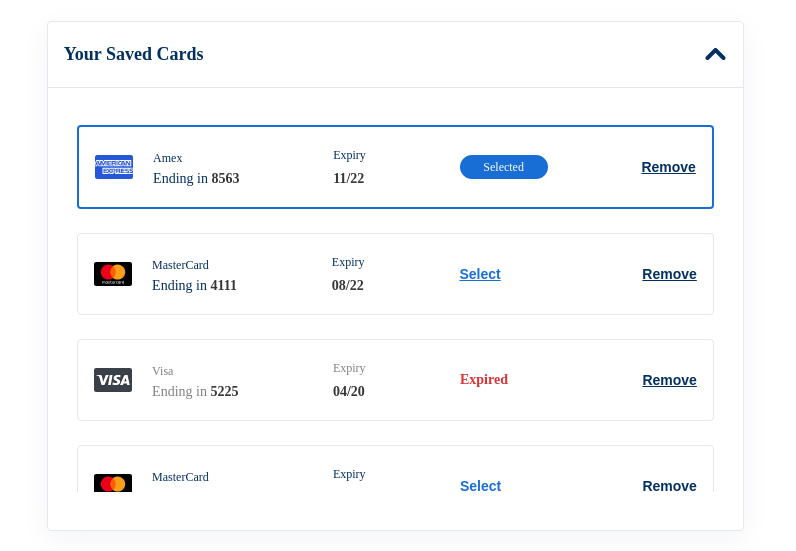
Task: Click the Expiry label above 04/20
Action: pyautogui.click(x=349, y=368)
